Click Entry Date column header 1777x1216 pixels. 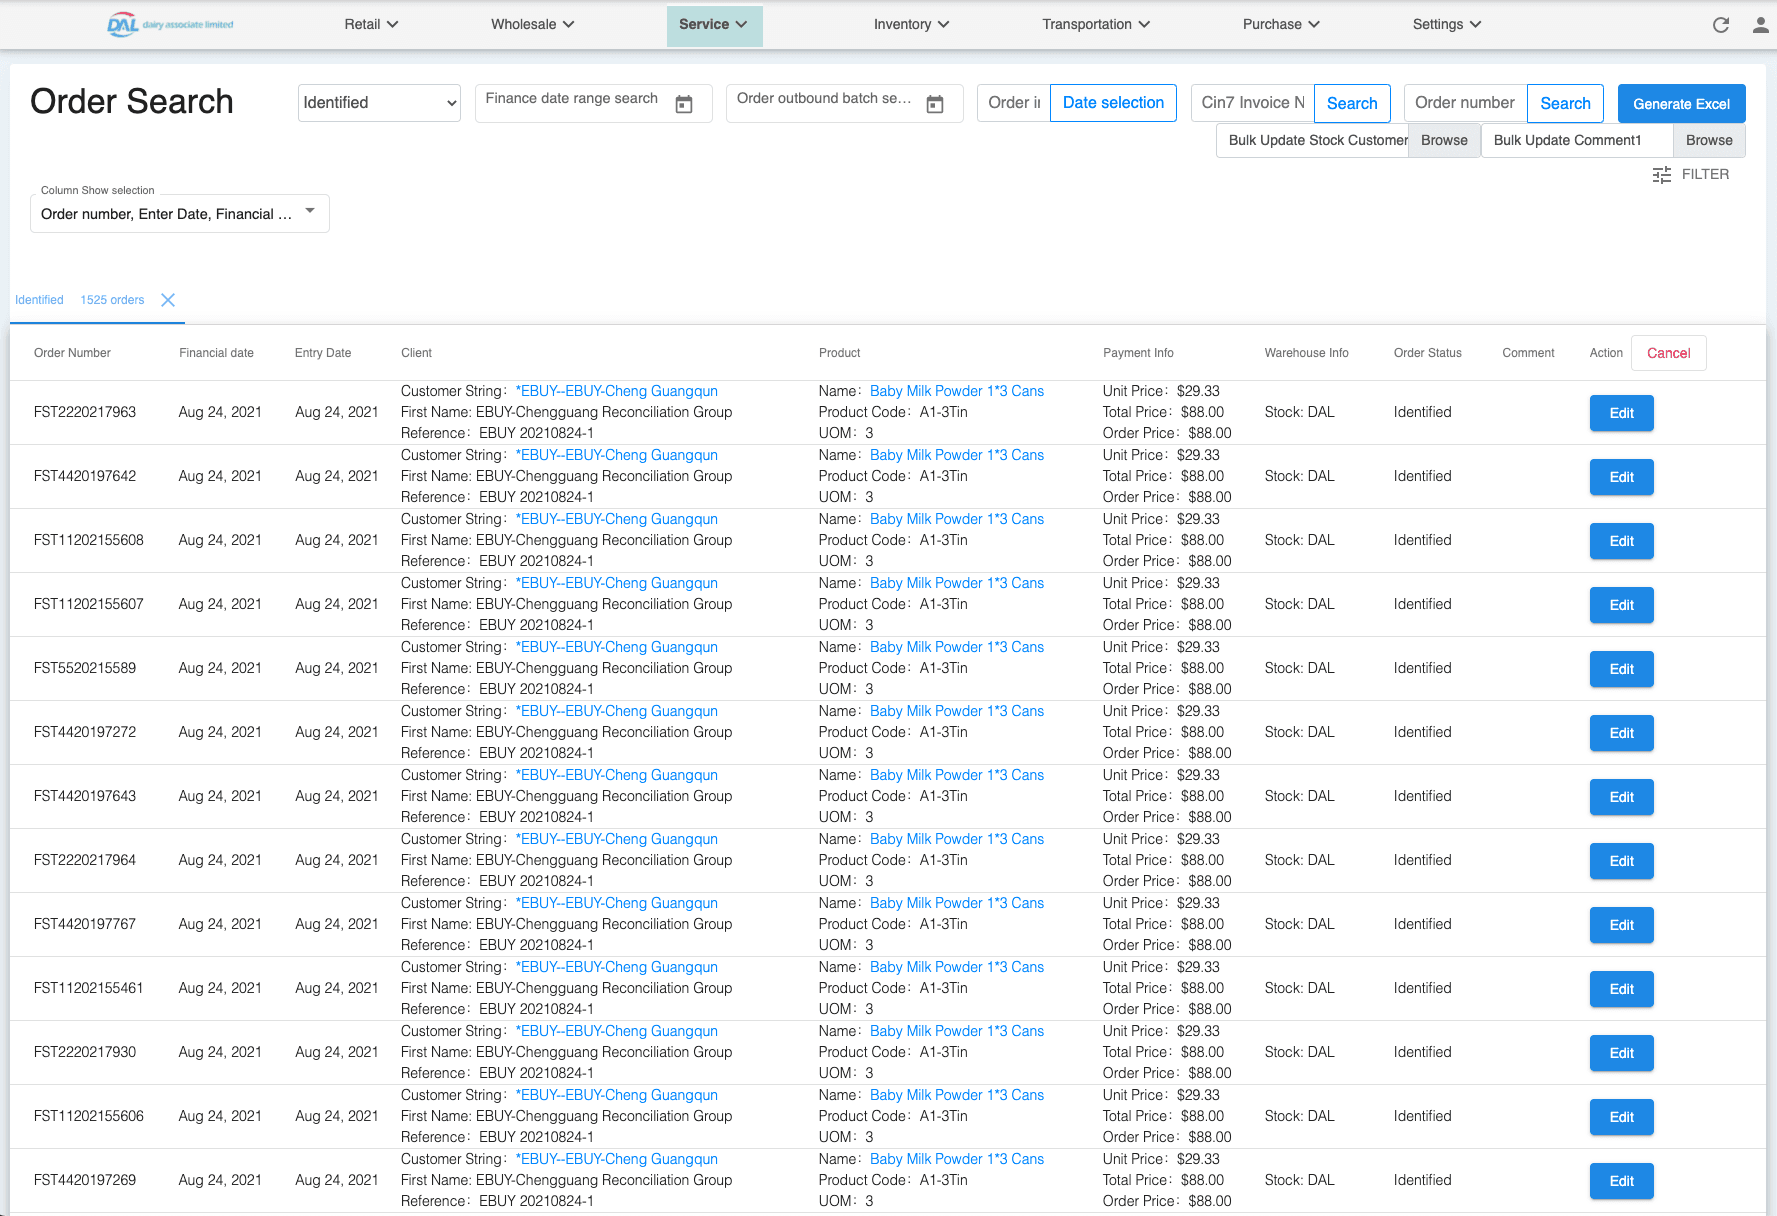(323, 353)
